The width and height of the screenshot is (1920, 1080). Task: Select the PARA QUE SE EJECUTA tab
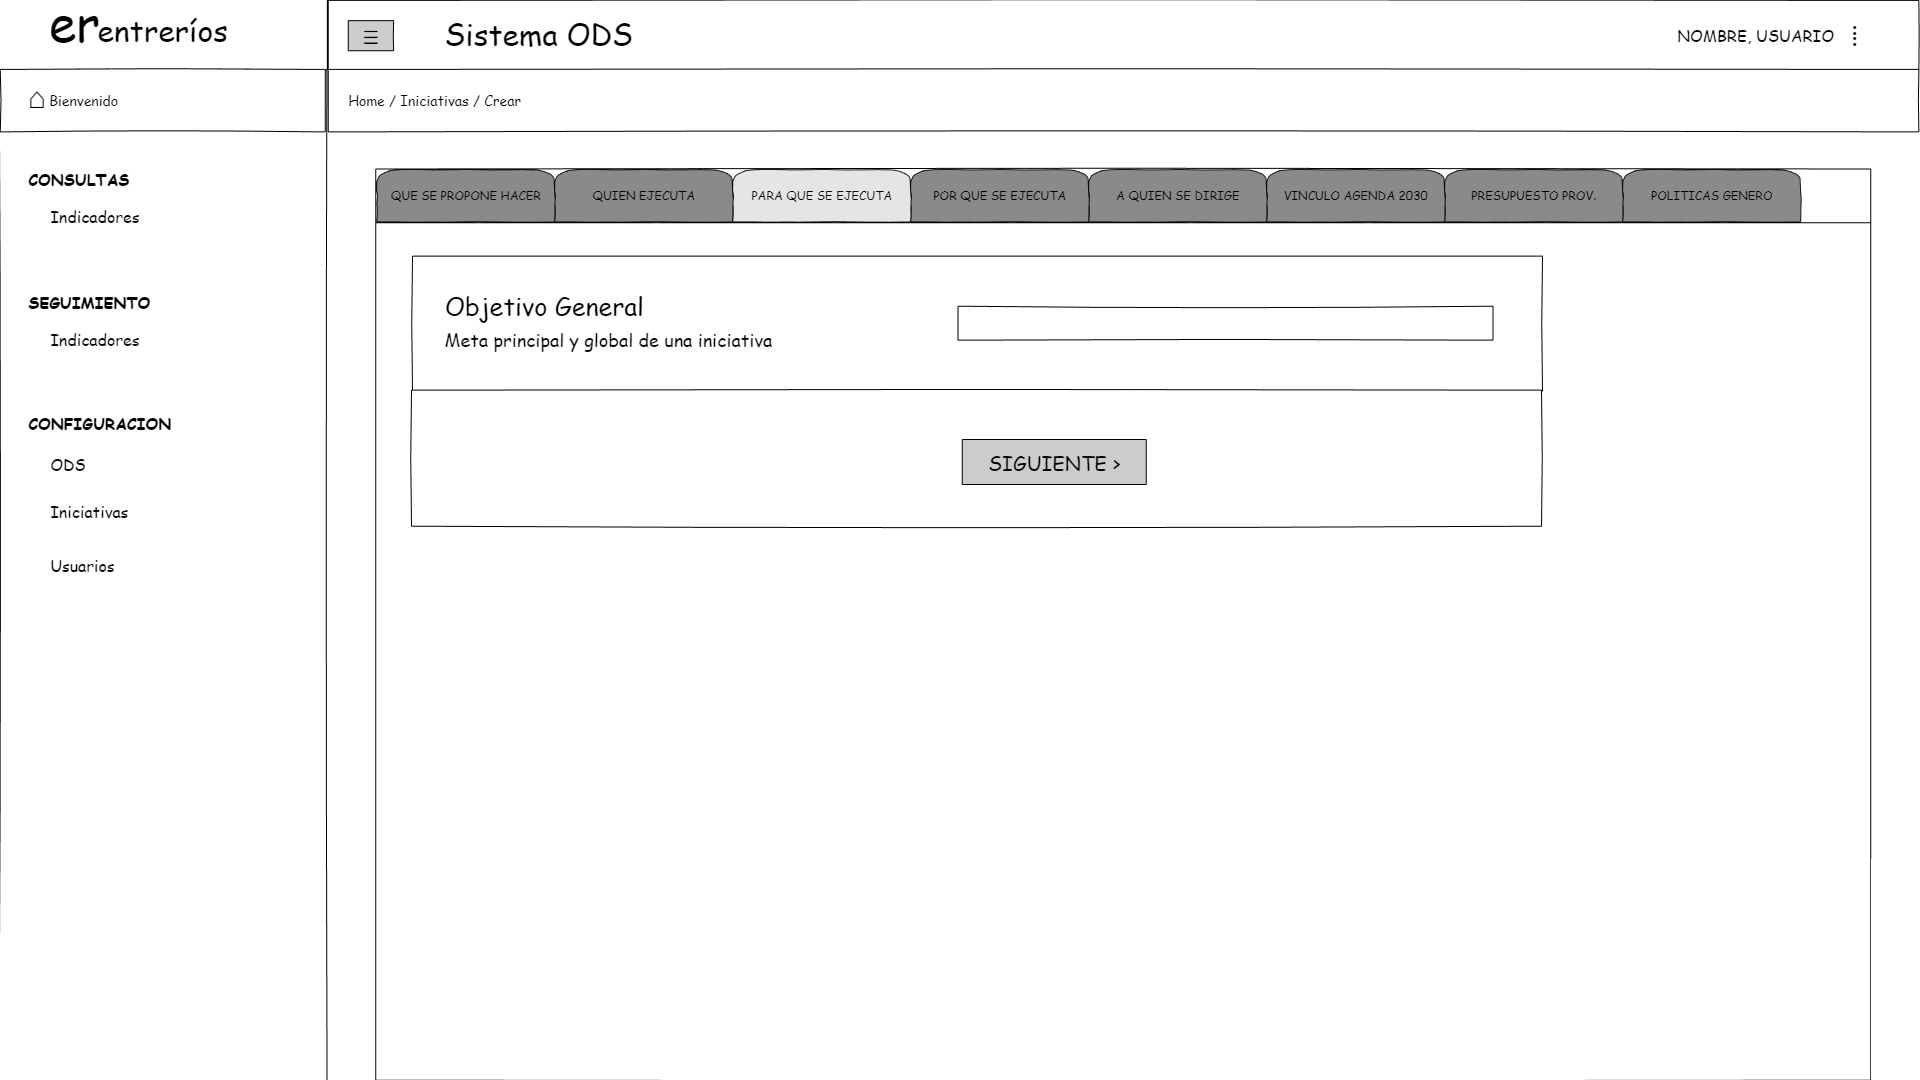821,196
